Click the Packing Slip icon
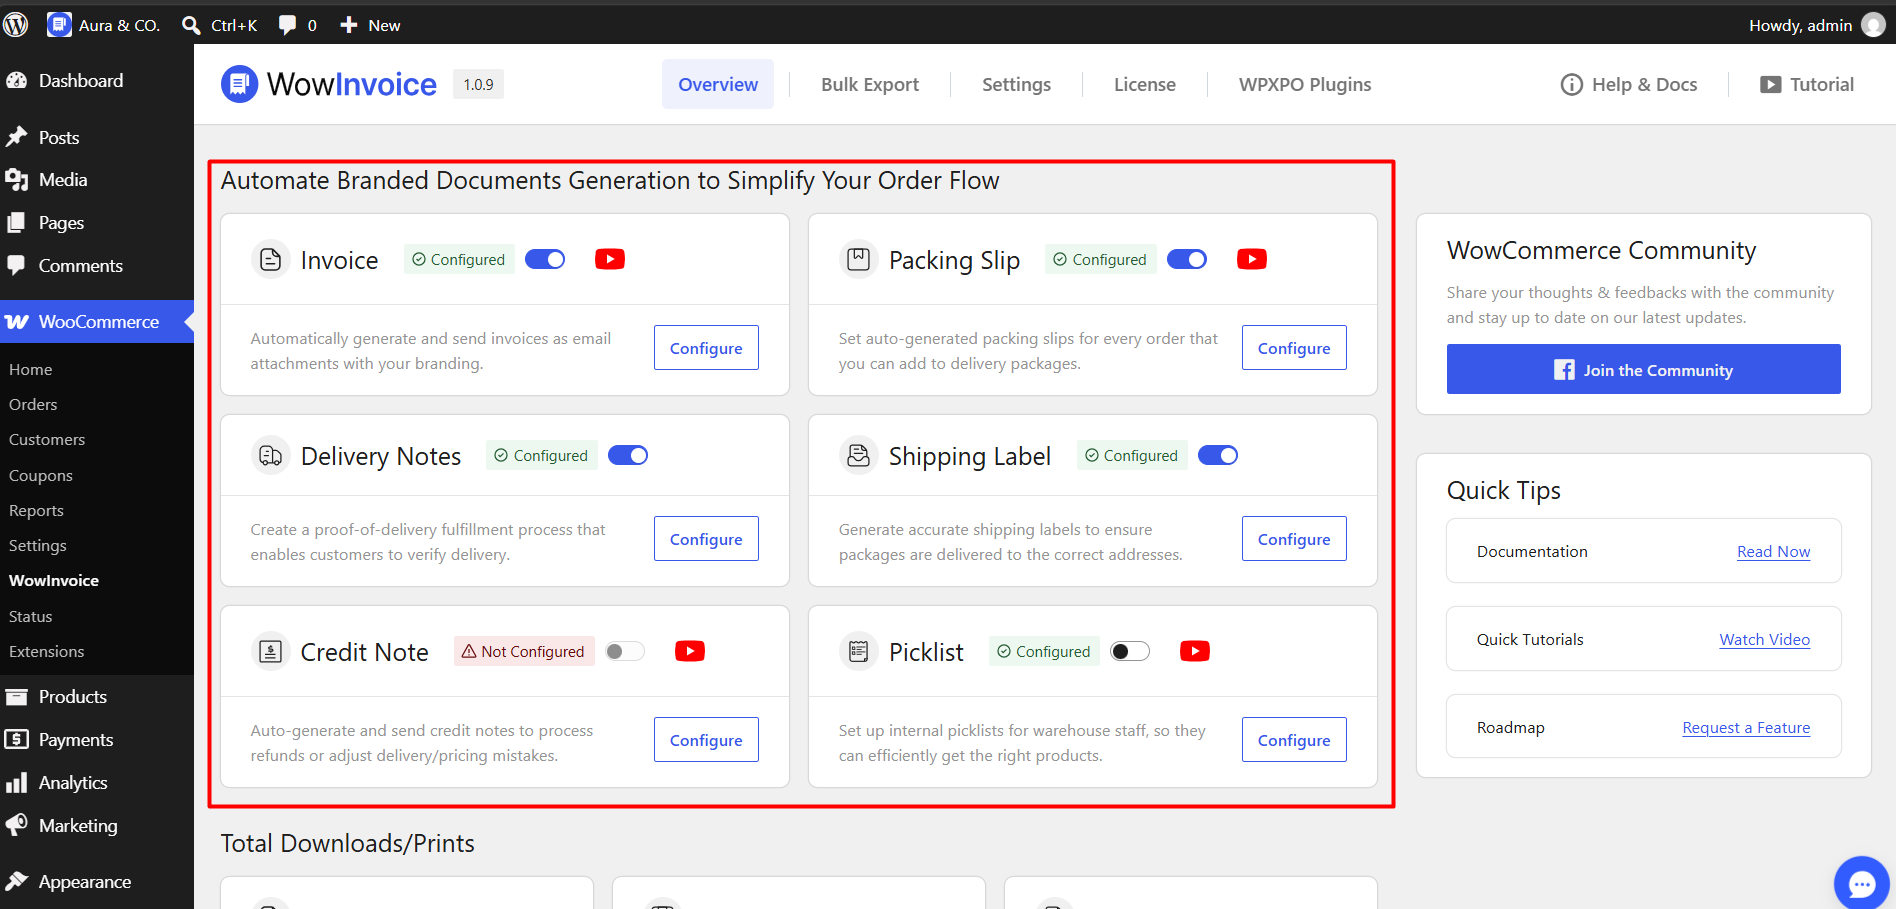This screenshot has width=1896, height=909. [858, 260]
